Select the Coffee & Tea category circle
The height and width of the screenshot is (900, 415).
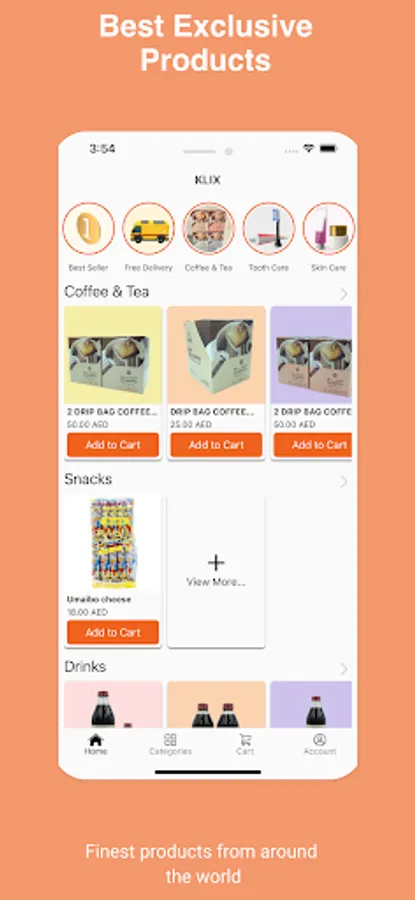tap(209, 228)
